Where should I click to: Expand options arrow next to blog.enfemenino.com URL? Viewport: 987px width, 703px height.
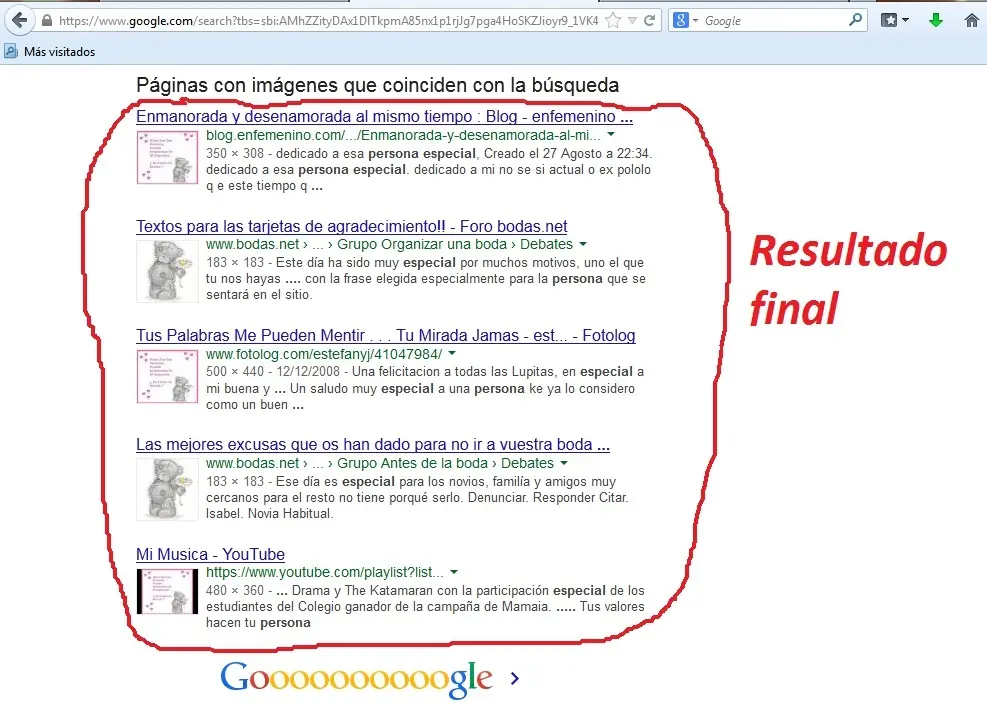point(611,135)
